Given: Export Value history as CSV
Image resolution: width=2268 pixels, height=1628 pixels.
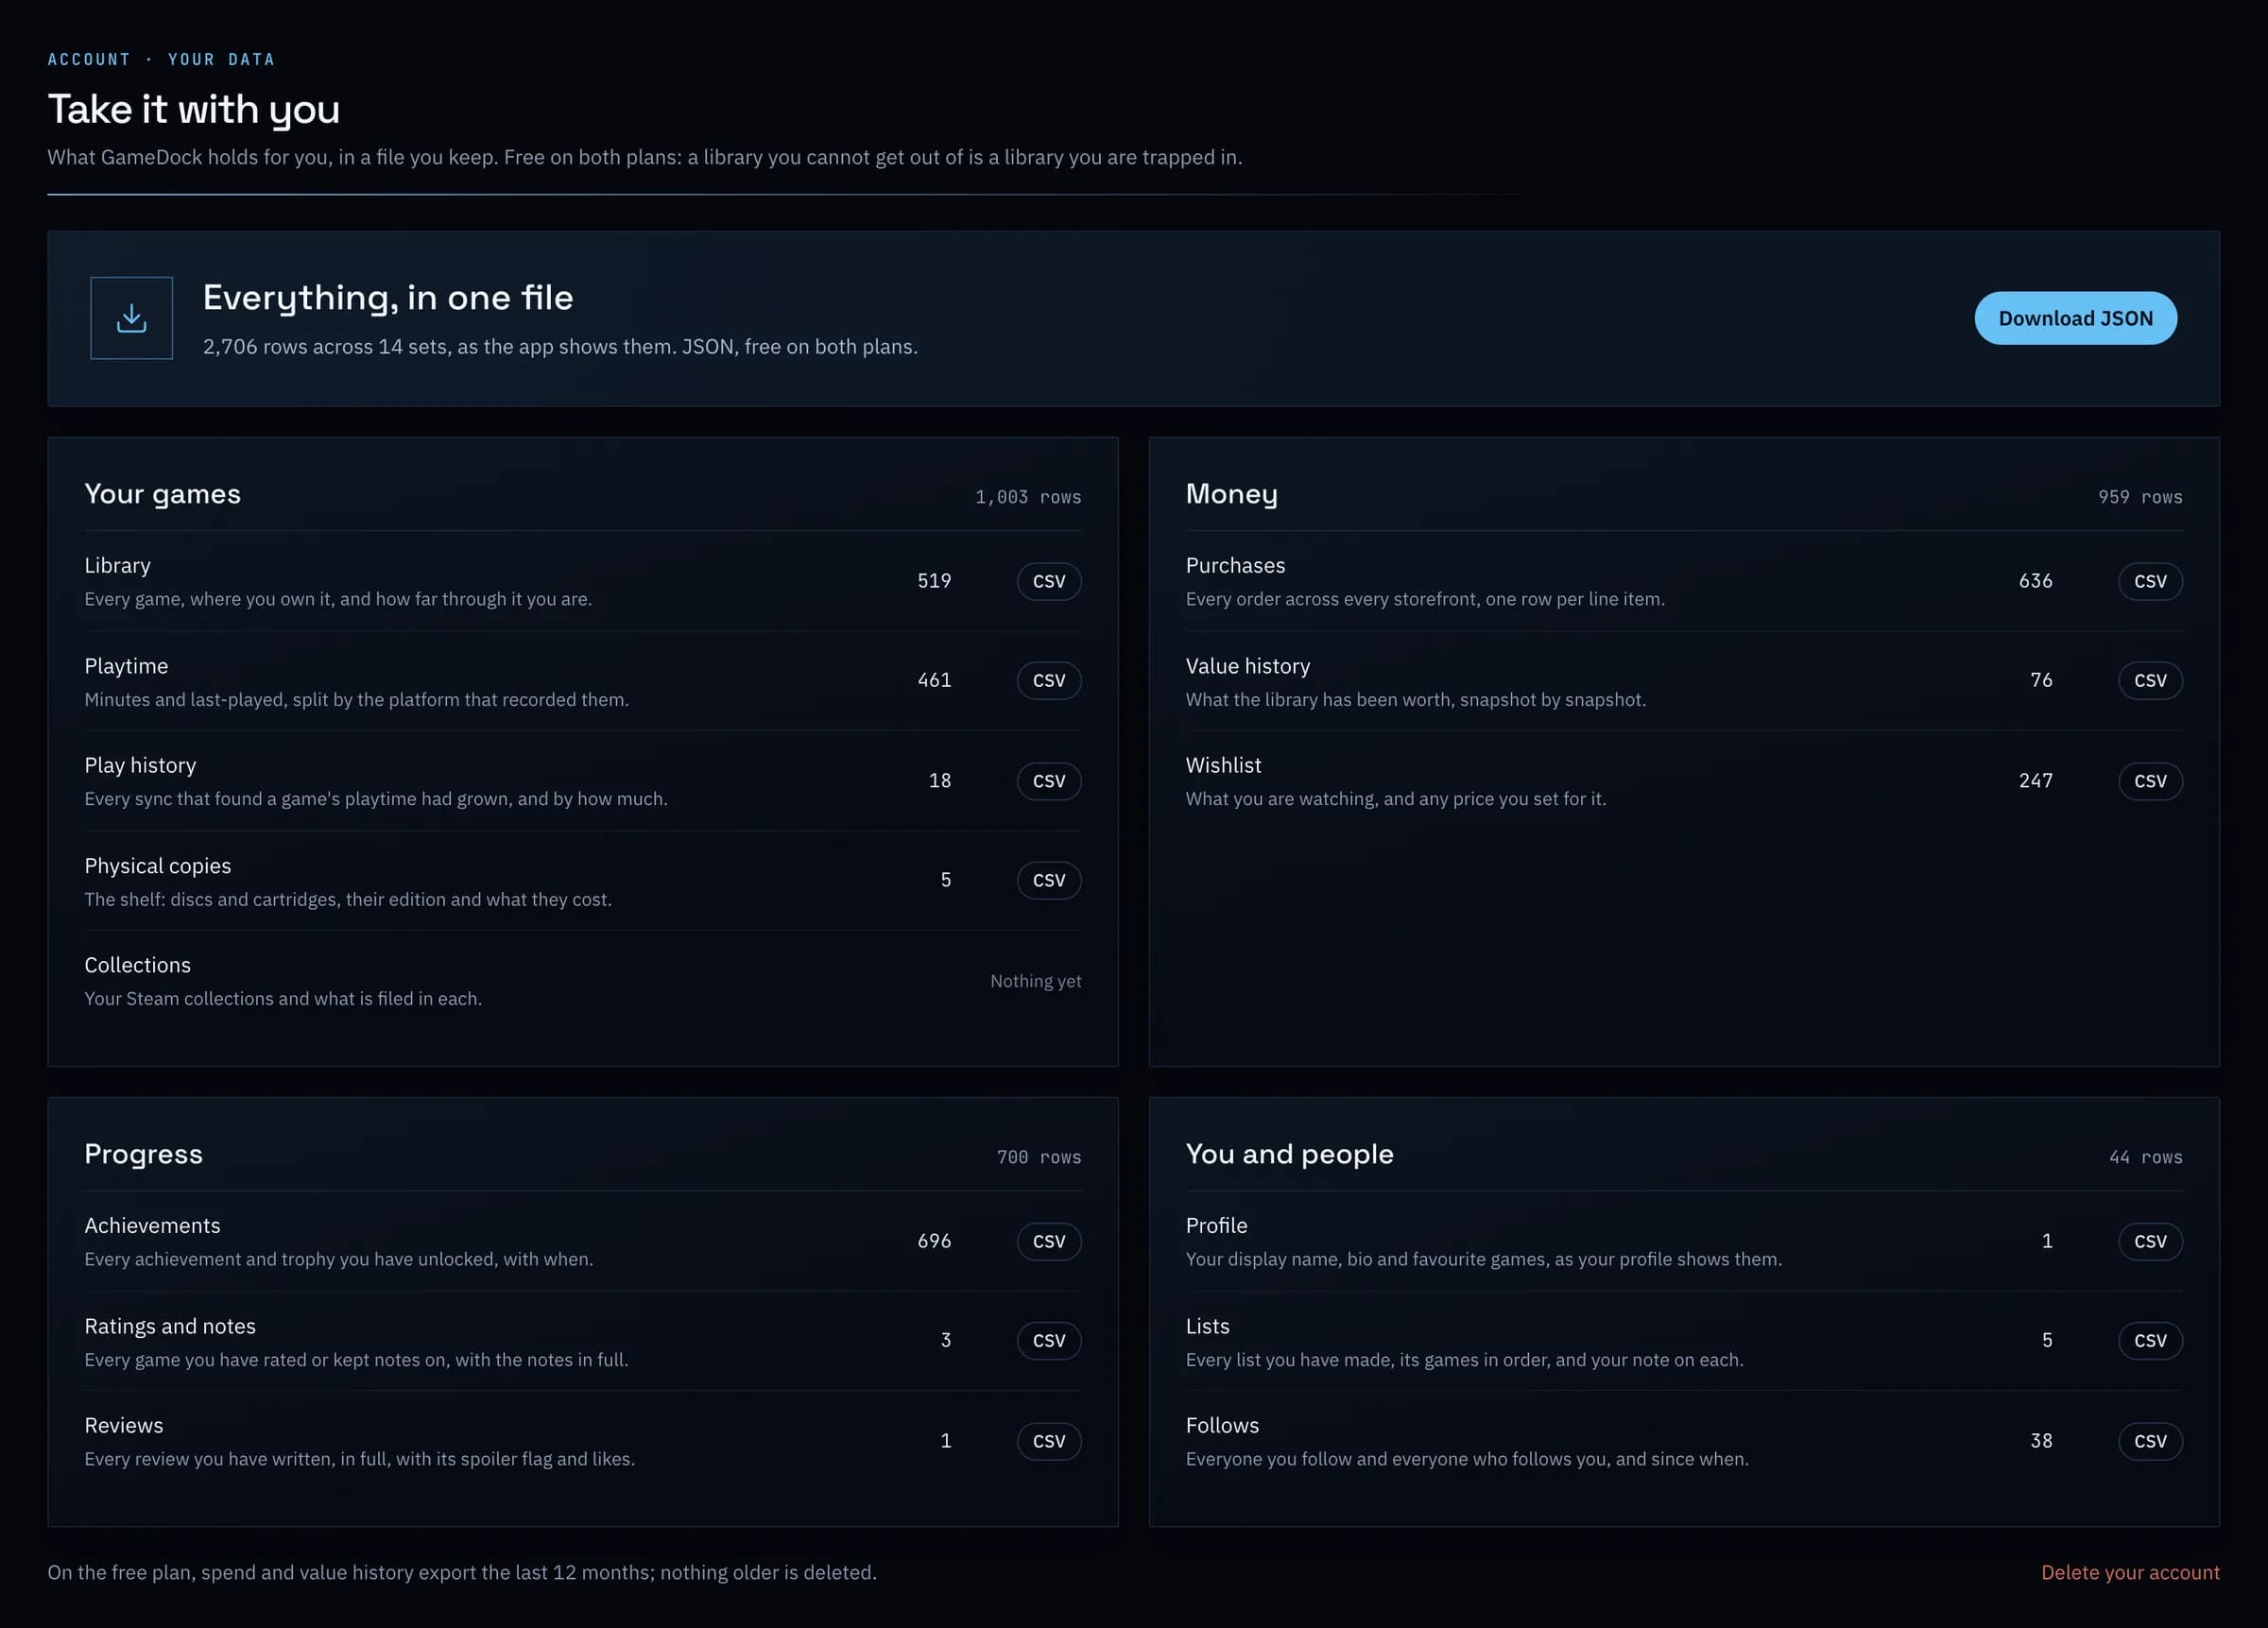Looking at the screenshot, I should (x=2150, y=680).
